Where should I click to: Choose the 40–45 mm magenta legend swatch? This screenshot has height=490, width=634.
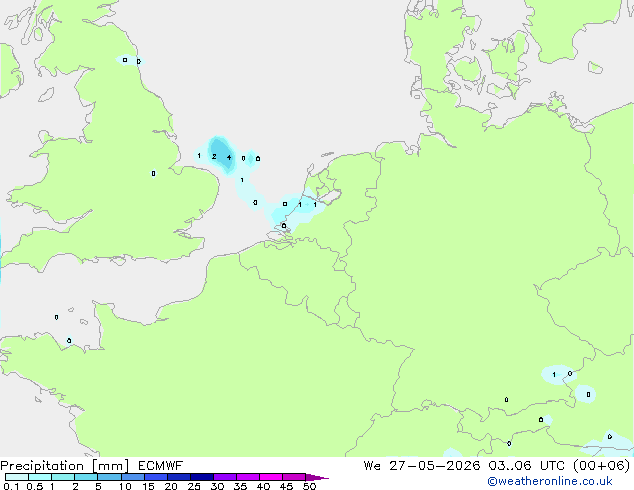[271, 477]
